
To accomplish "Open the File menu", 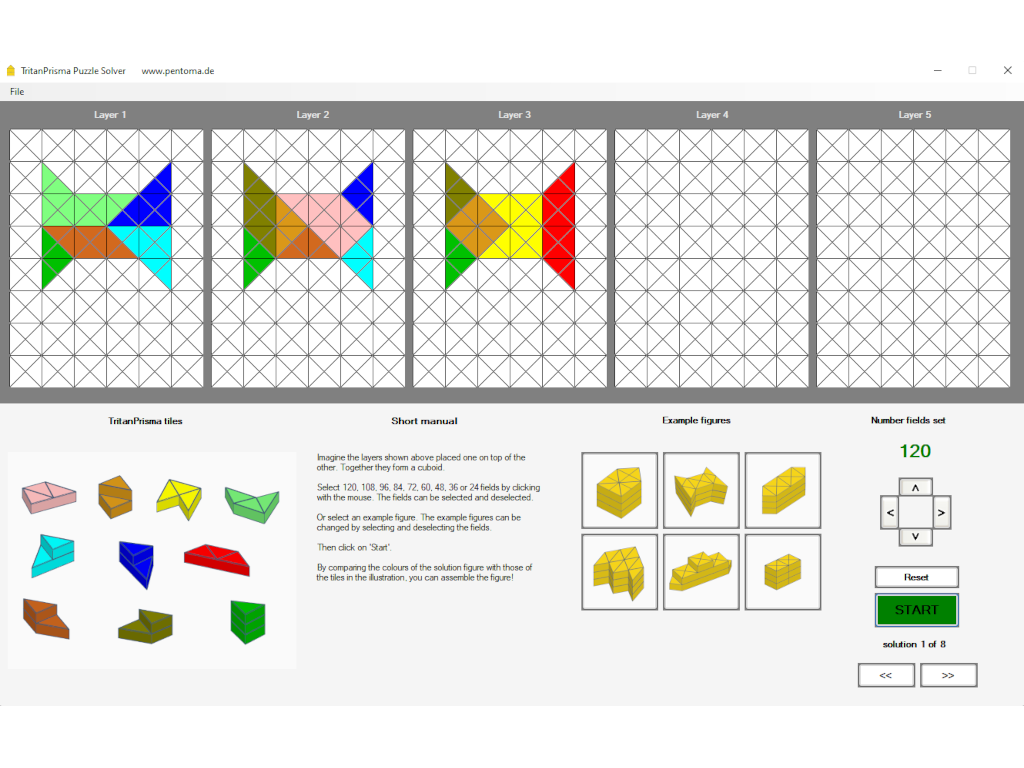I will (17, 92).
